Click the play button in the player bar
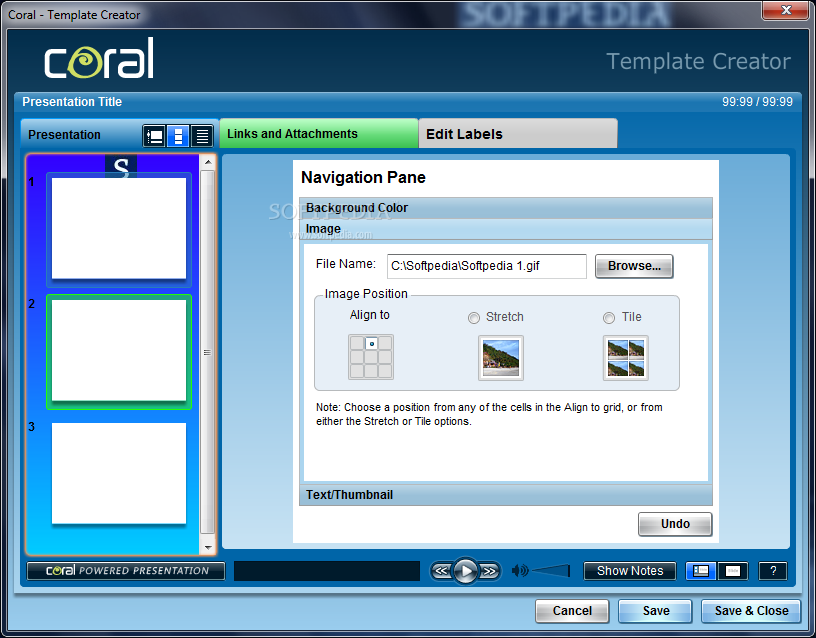 point(466,571)
